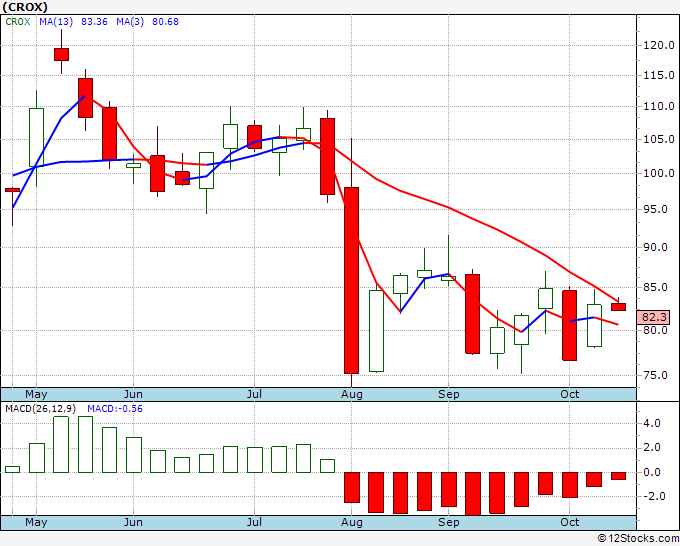The width and height of the screenshot is (680, 546).
Task: Select the MA(3) value 80.68
Action: point(165,22)
